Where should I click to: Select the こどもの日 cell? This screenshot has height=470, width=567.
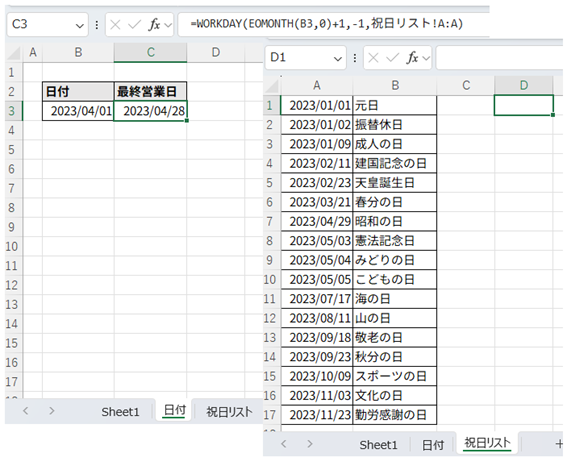395,279
